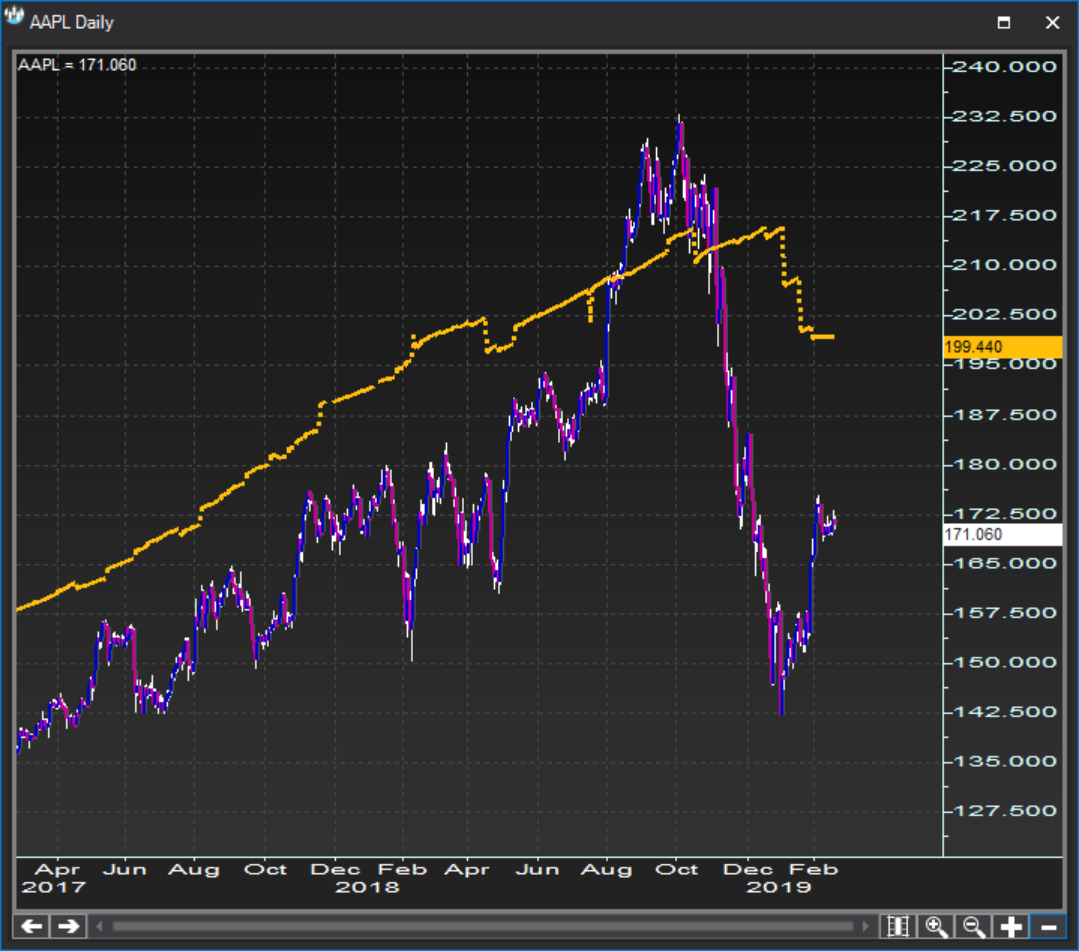Zoom in with the magnifier plus icon
The width and height of the screenshot is (1079, 951).
click(x=937, y=926)
